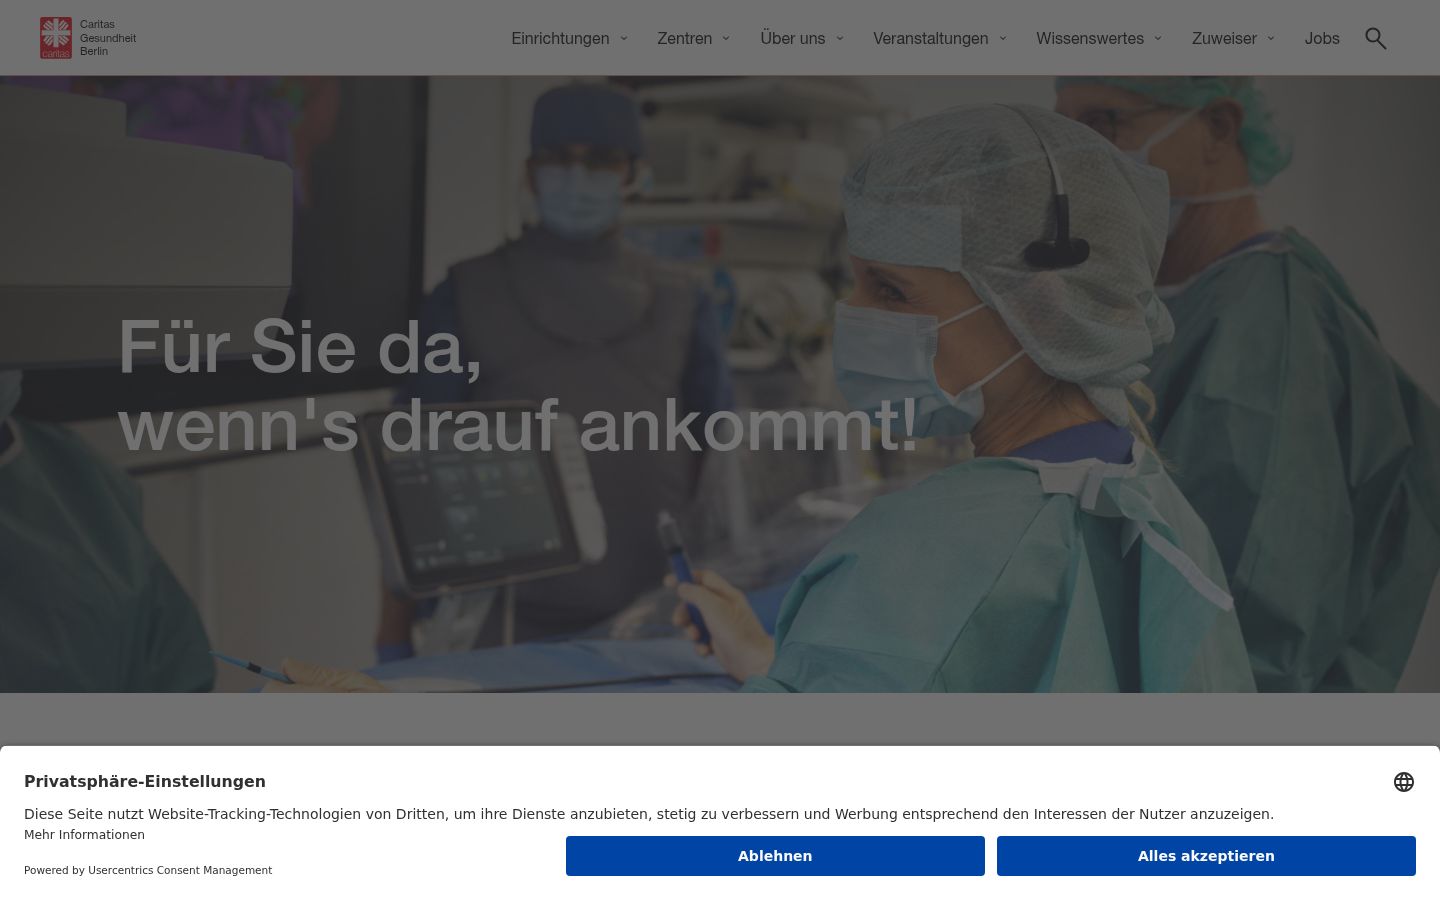Click the Alles akzeptieren button
The image size is (1440, 900).
pyautogui.click(x=1206, y=856)
